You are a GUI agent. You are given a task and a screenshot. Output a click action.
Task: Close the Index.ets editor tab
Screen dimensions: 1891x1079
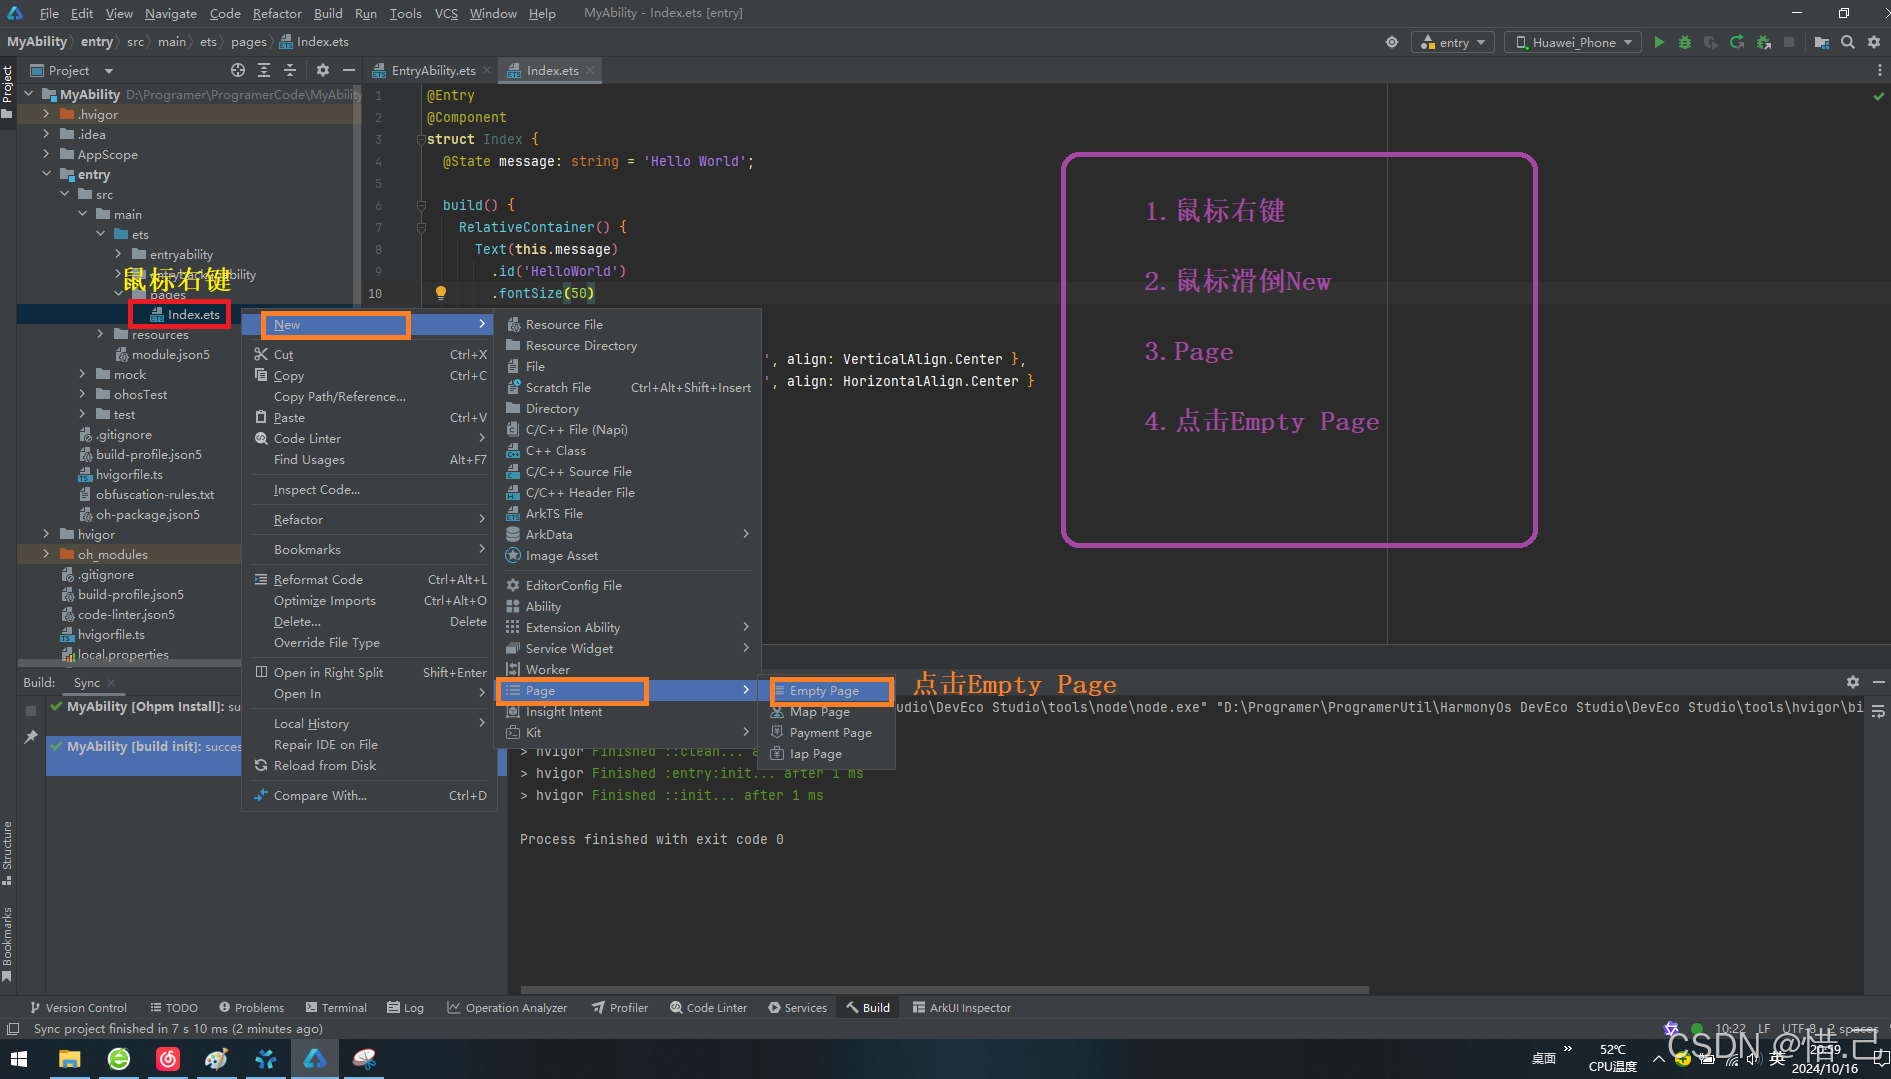pos(590,70)
